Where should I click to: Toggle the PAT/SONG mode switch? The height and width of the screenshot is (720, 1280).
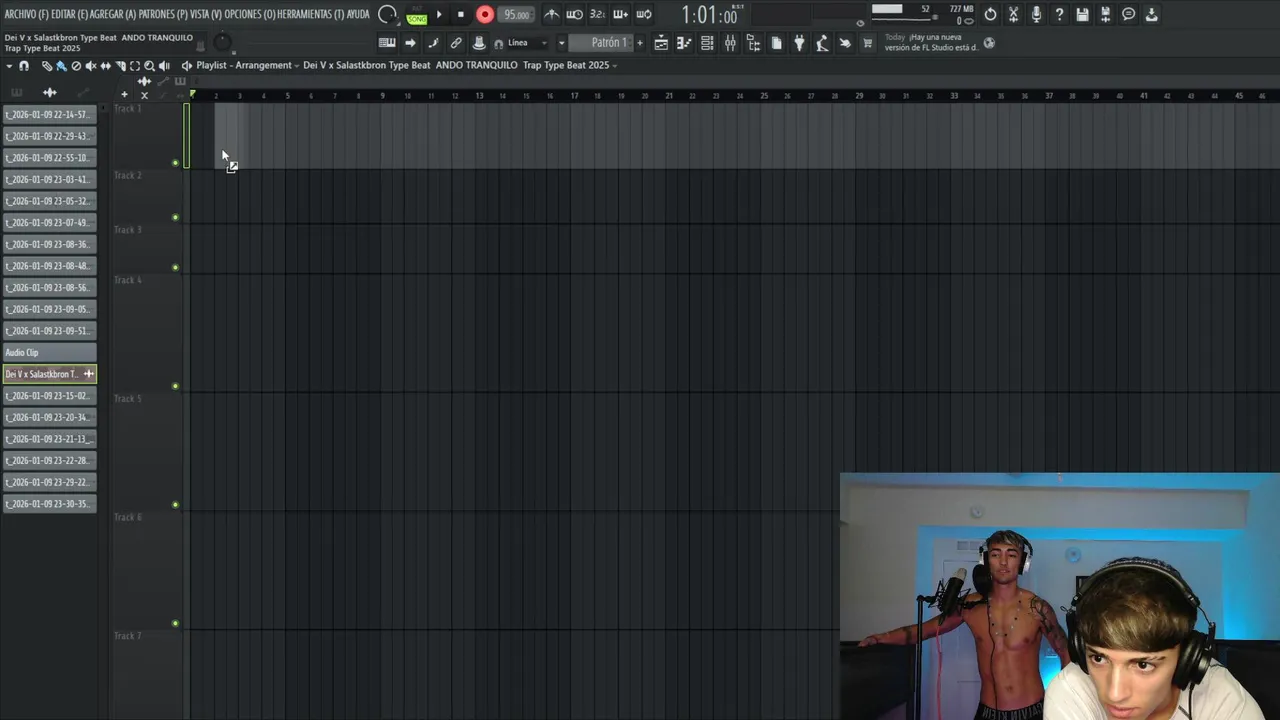pos(417,16)
